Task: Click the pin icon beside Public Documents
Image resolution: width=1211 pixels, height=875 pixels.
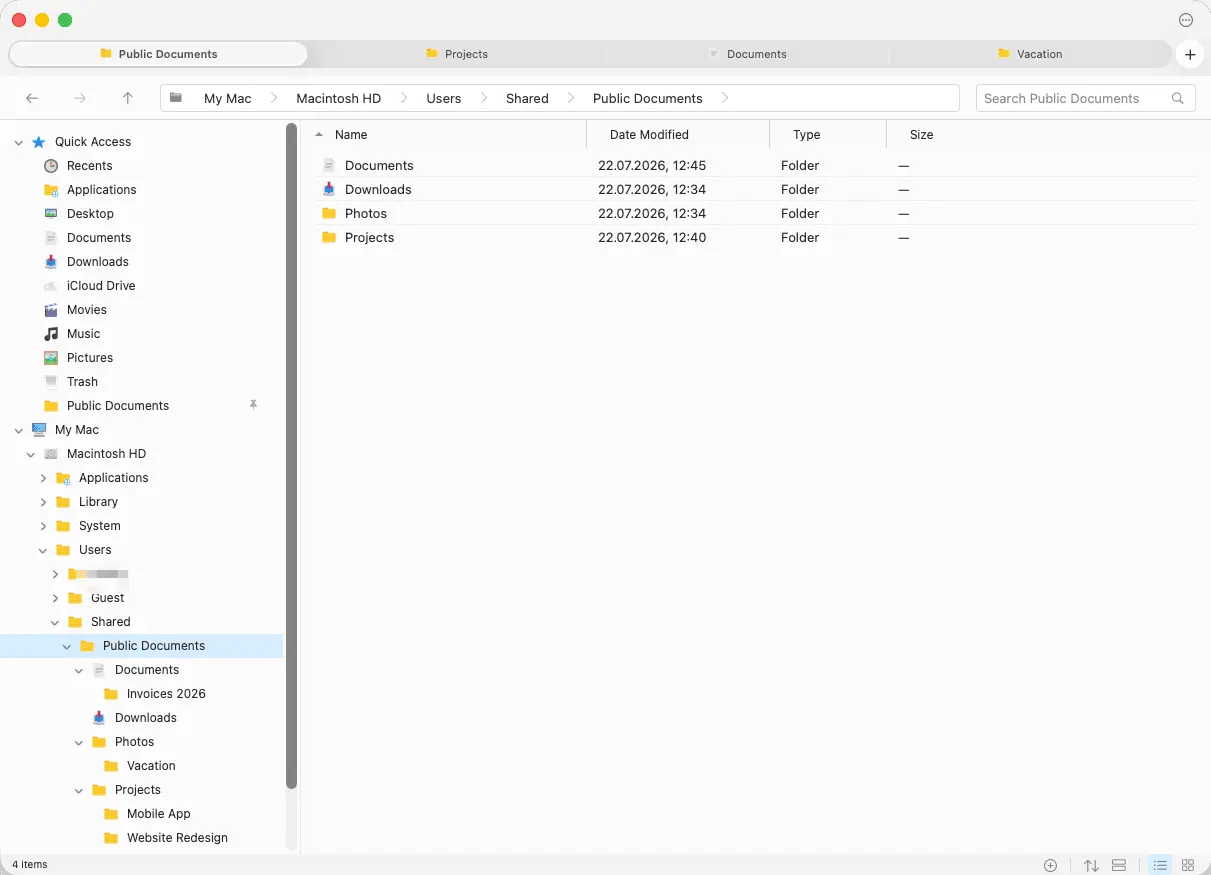Action: click(253, 405)
